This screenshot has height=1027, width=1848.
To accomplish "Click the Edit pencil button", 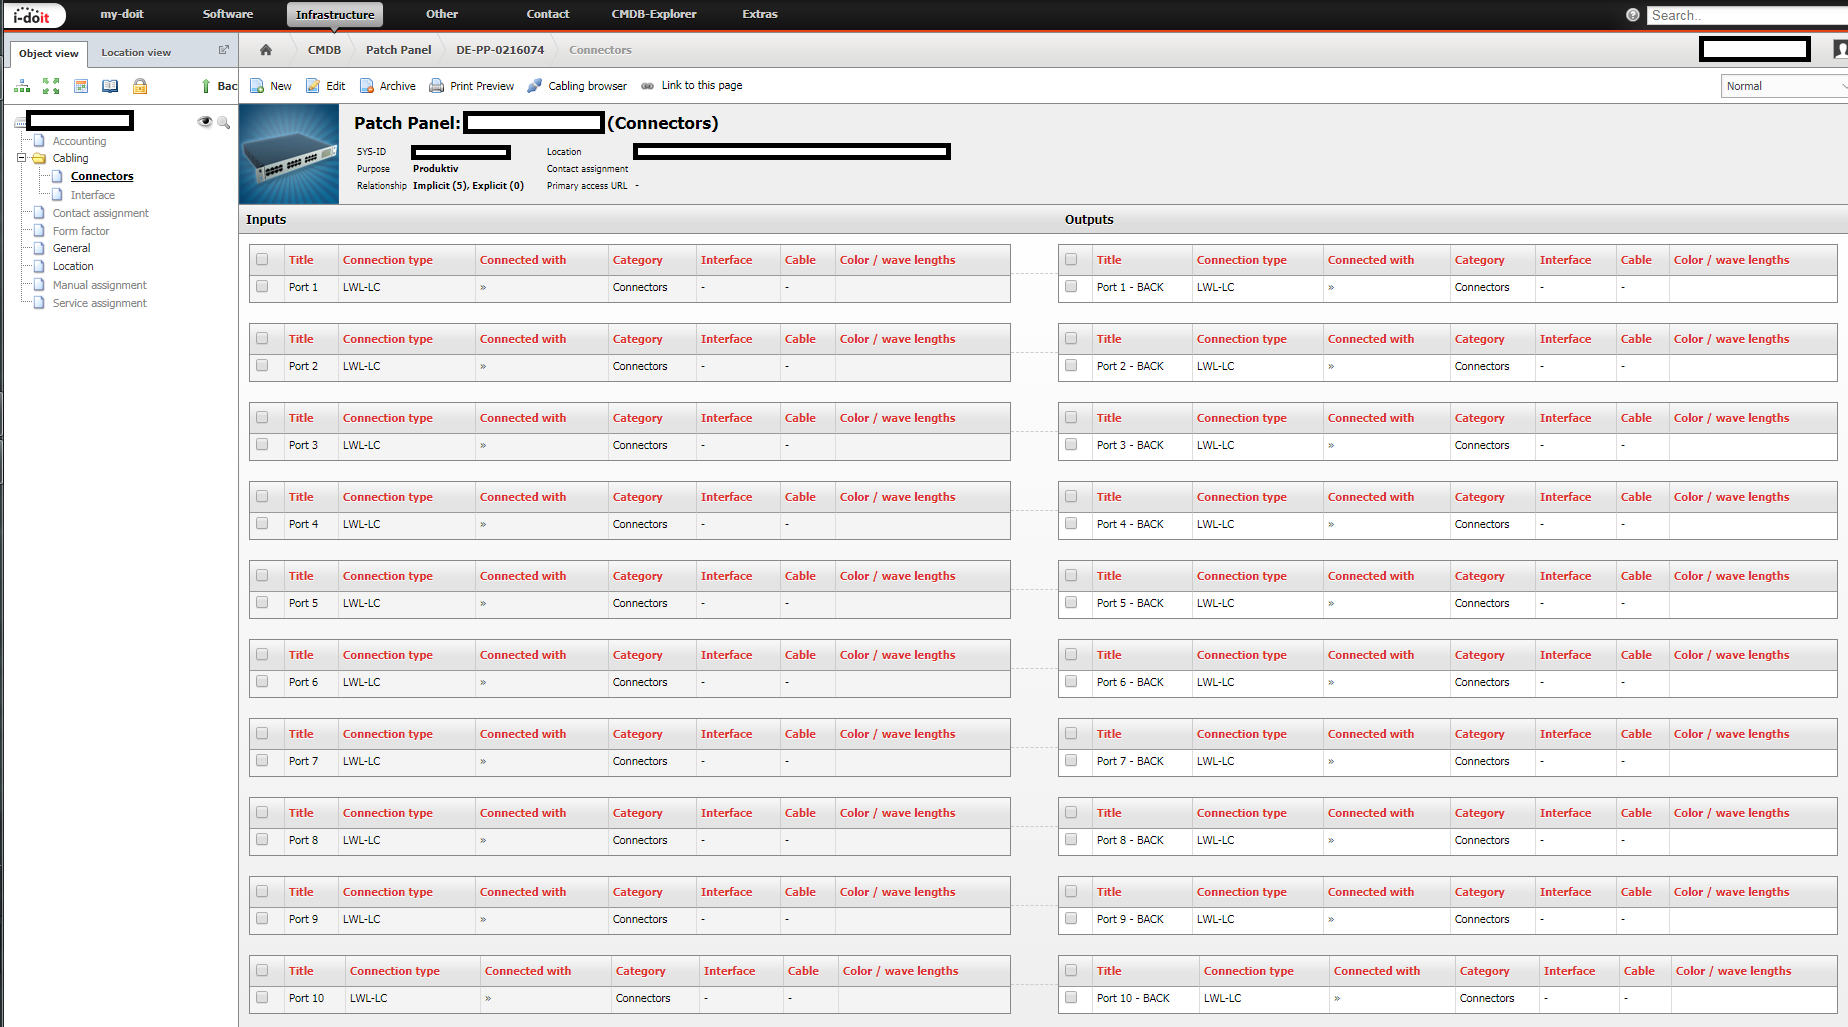I will click(326, 86).
